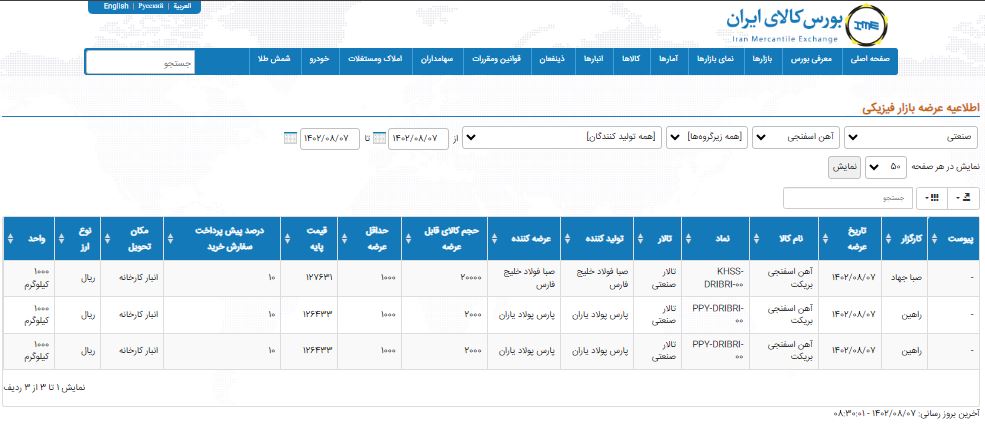
Task: Open انبارها menu
Action: tap(594, 58)
